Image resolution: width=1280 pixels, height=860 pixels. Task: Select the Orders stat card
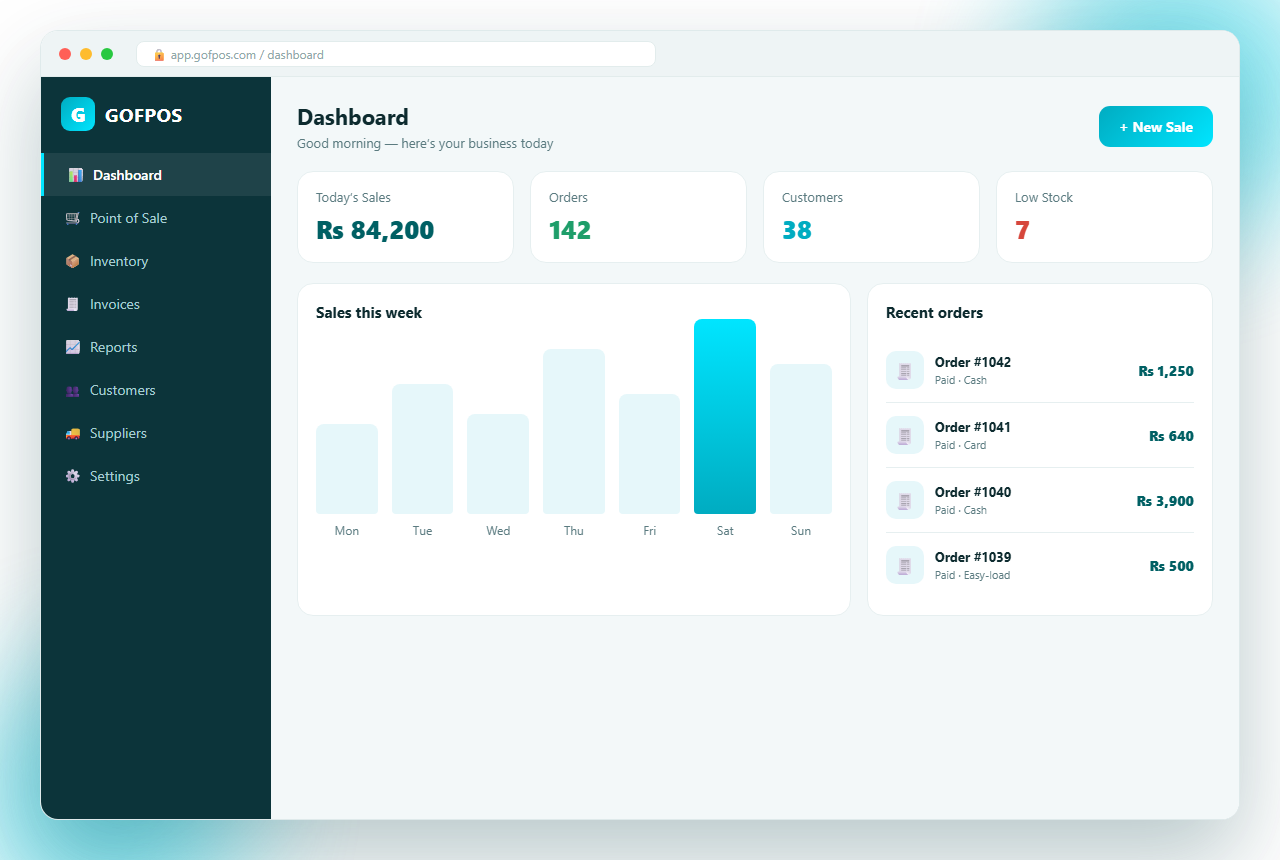(638, 217)
